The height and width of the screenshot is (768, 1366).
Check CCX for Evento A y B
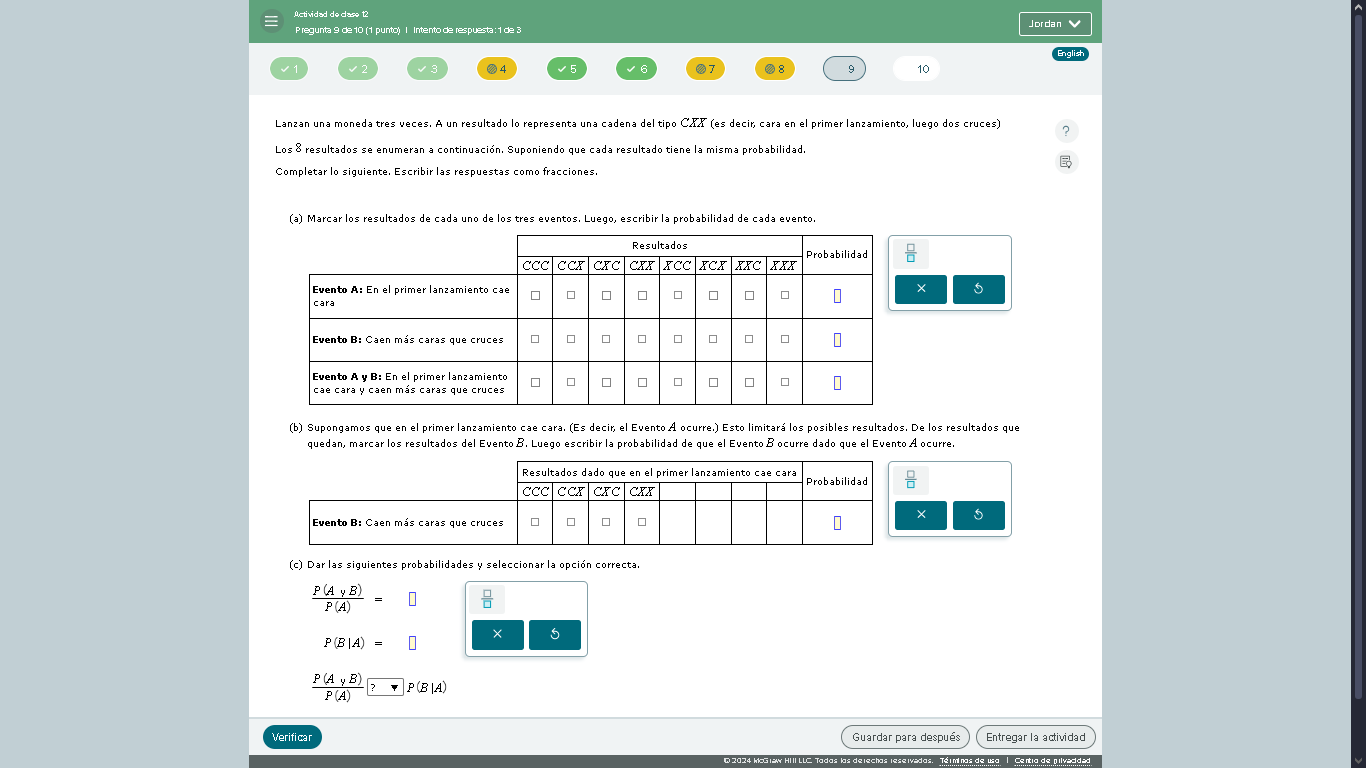(x=571, y=382)
